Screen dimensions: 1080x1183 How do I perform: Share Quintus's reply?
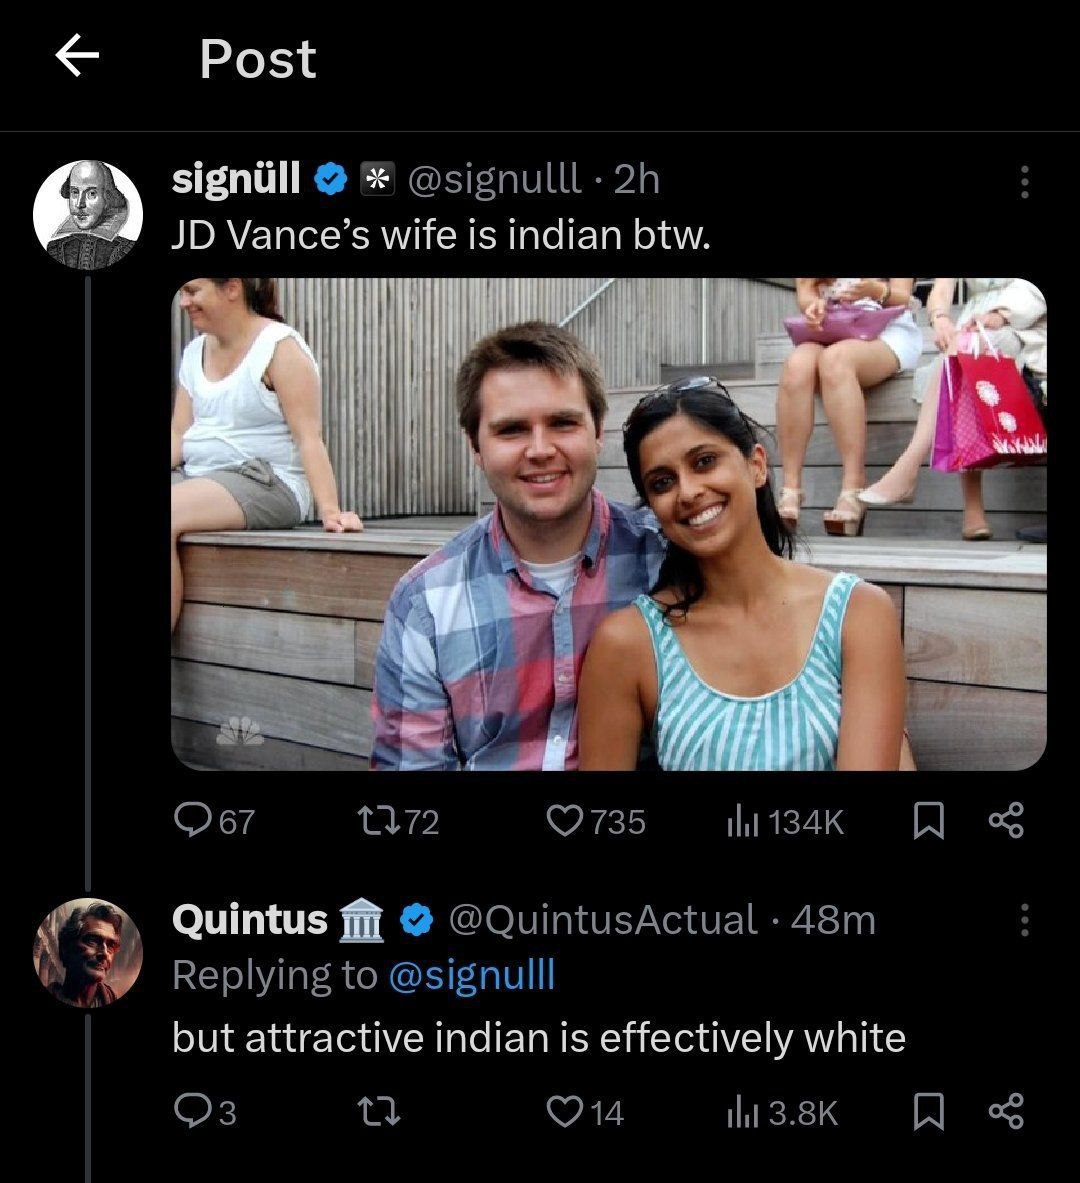[x=1006, y=1112]
